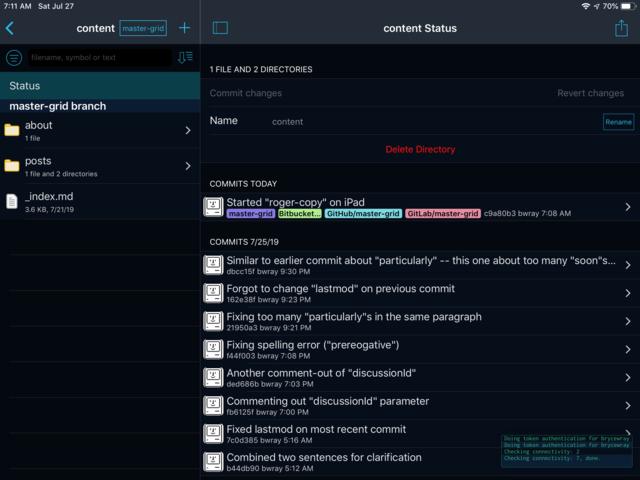Tap avatar of commit 21950a3

coord(213,321)
